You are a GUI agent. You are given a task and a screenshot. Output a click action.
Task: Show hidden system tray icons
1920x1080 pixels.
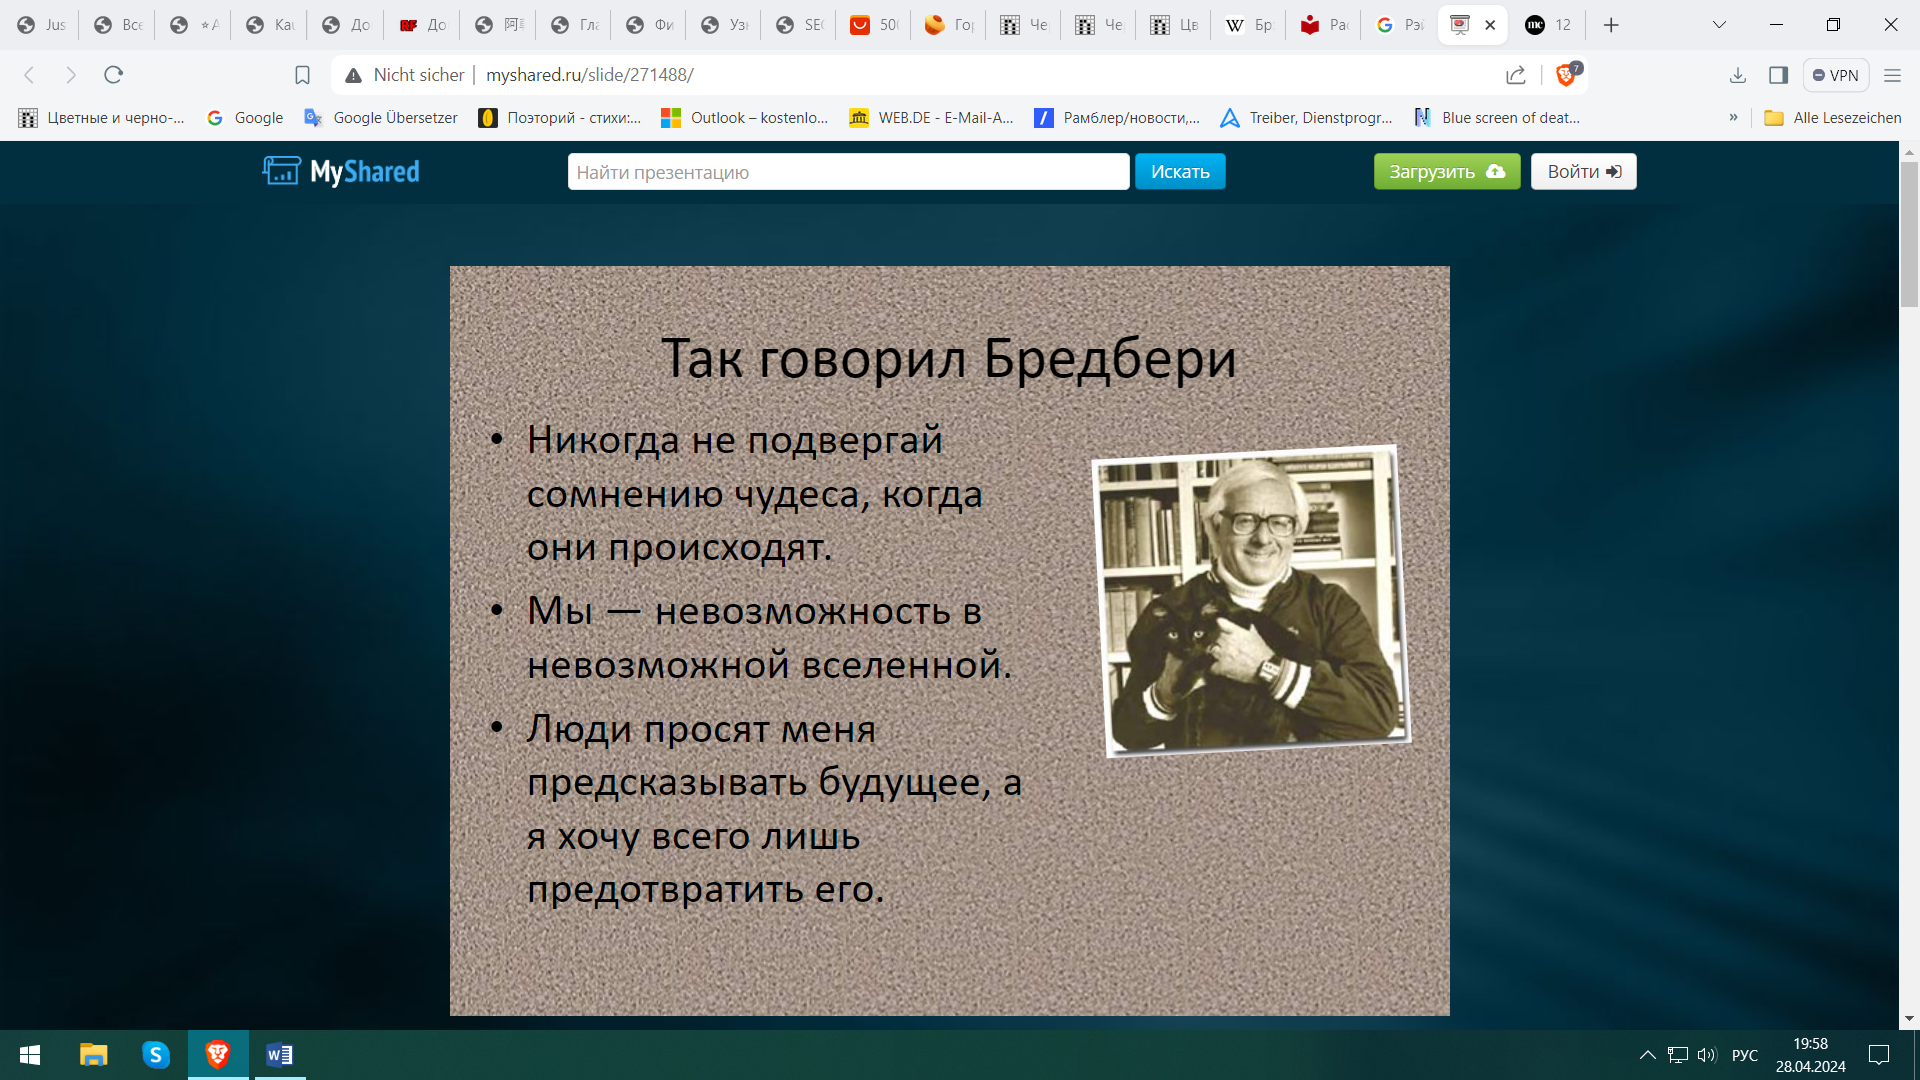point(1647,1055)
